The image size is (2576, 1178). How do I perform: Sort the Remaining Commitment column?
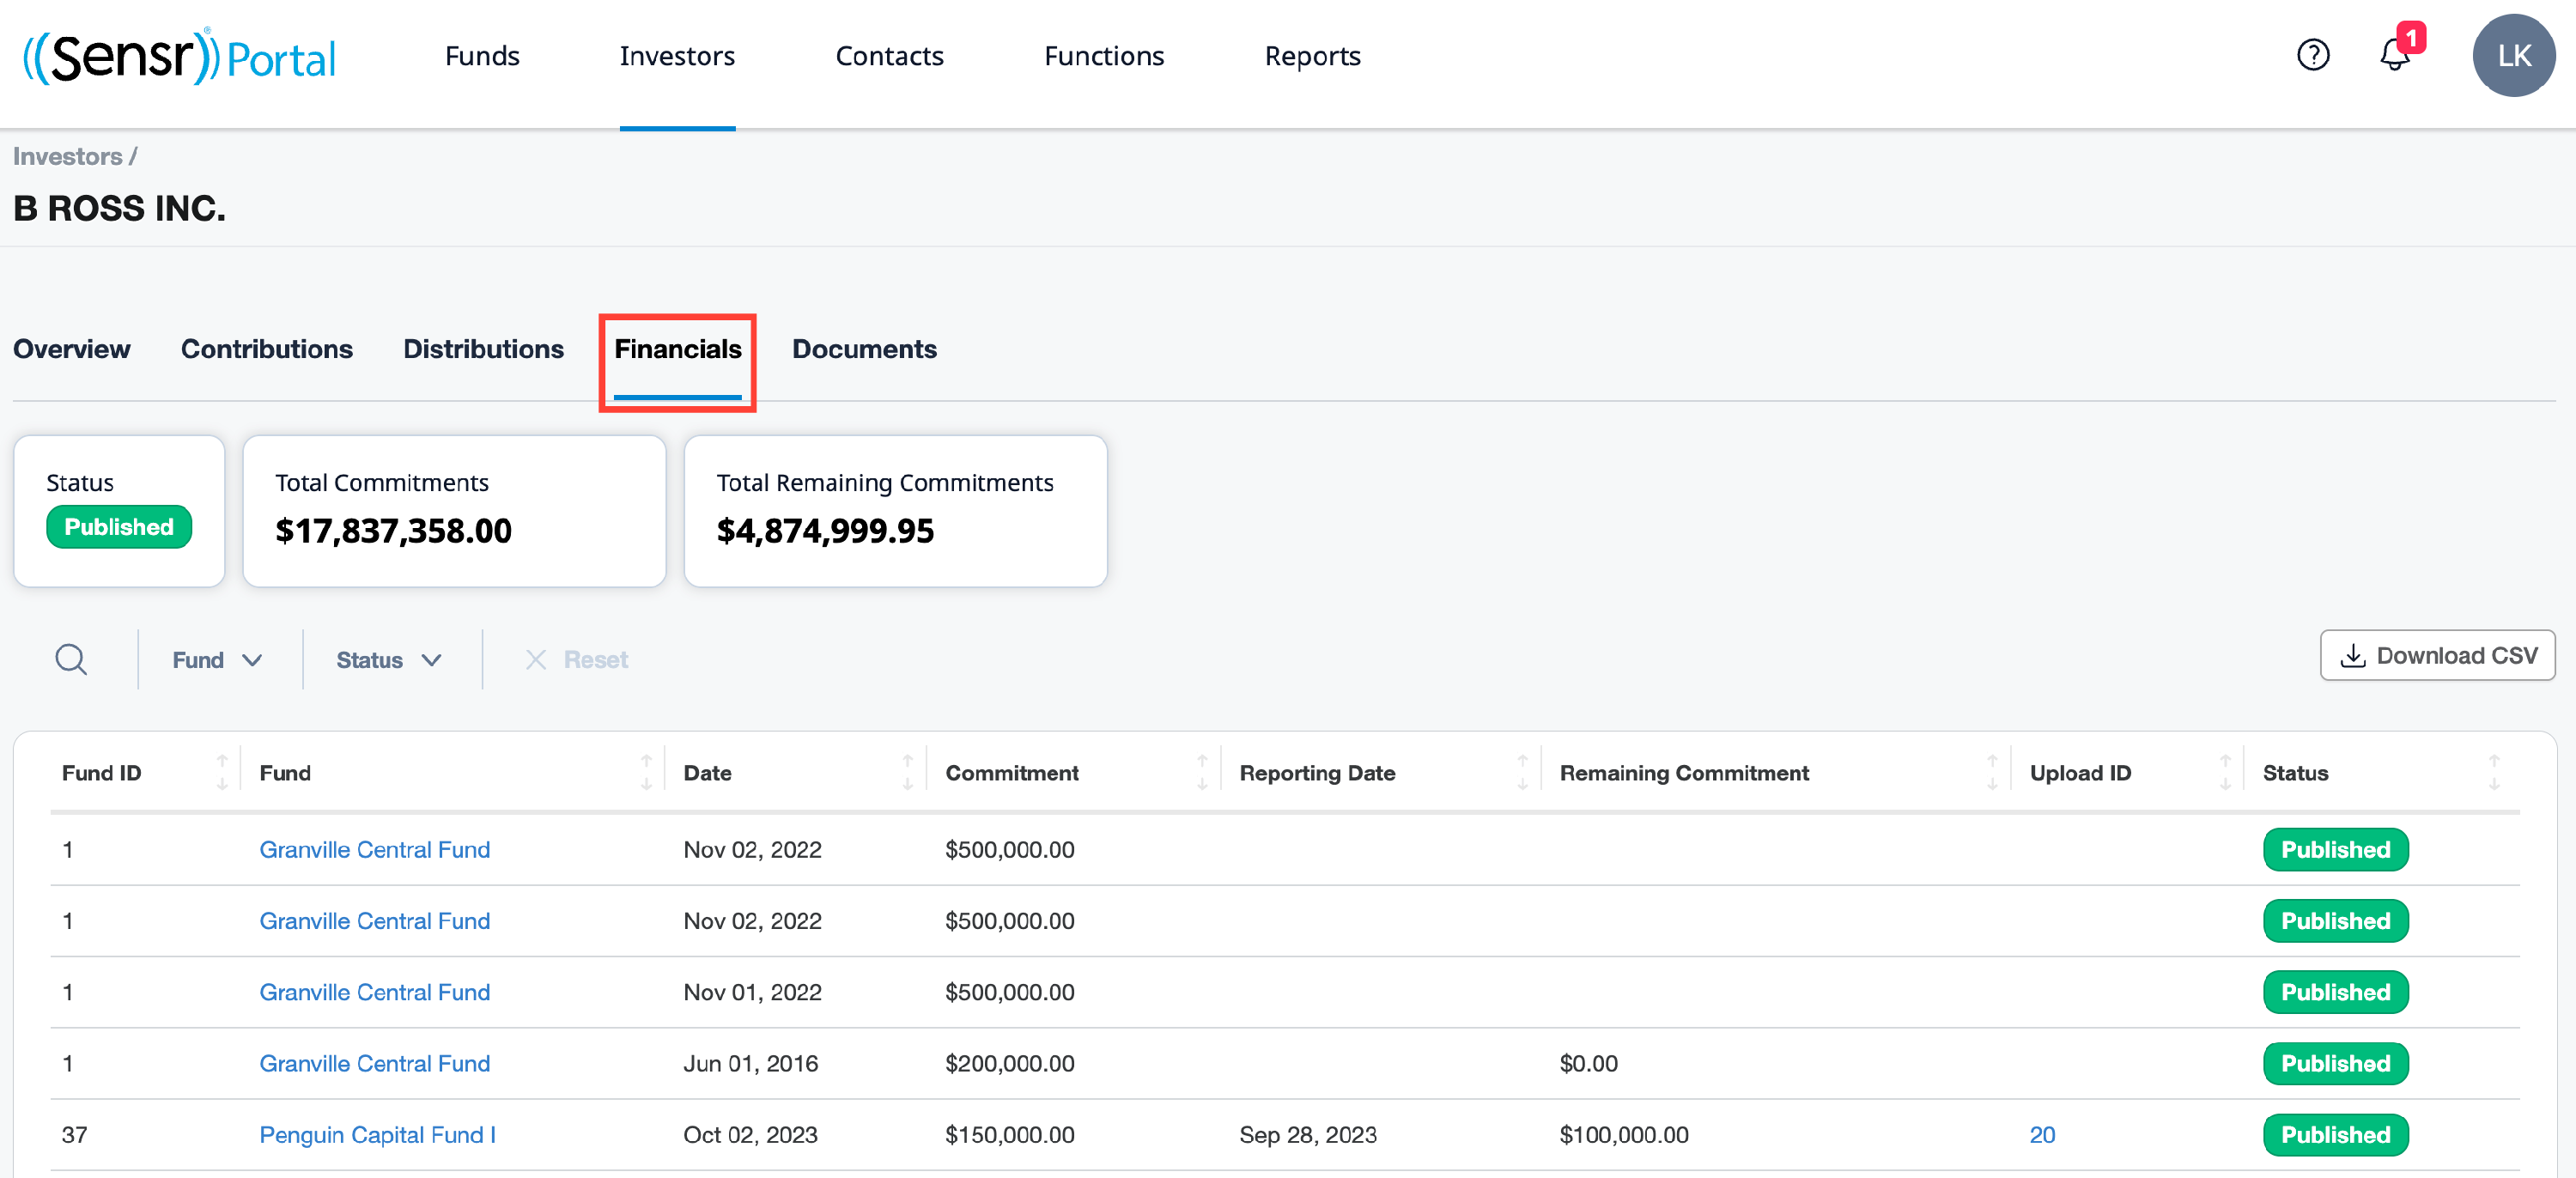[1992, 772]
